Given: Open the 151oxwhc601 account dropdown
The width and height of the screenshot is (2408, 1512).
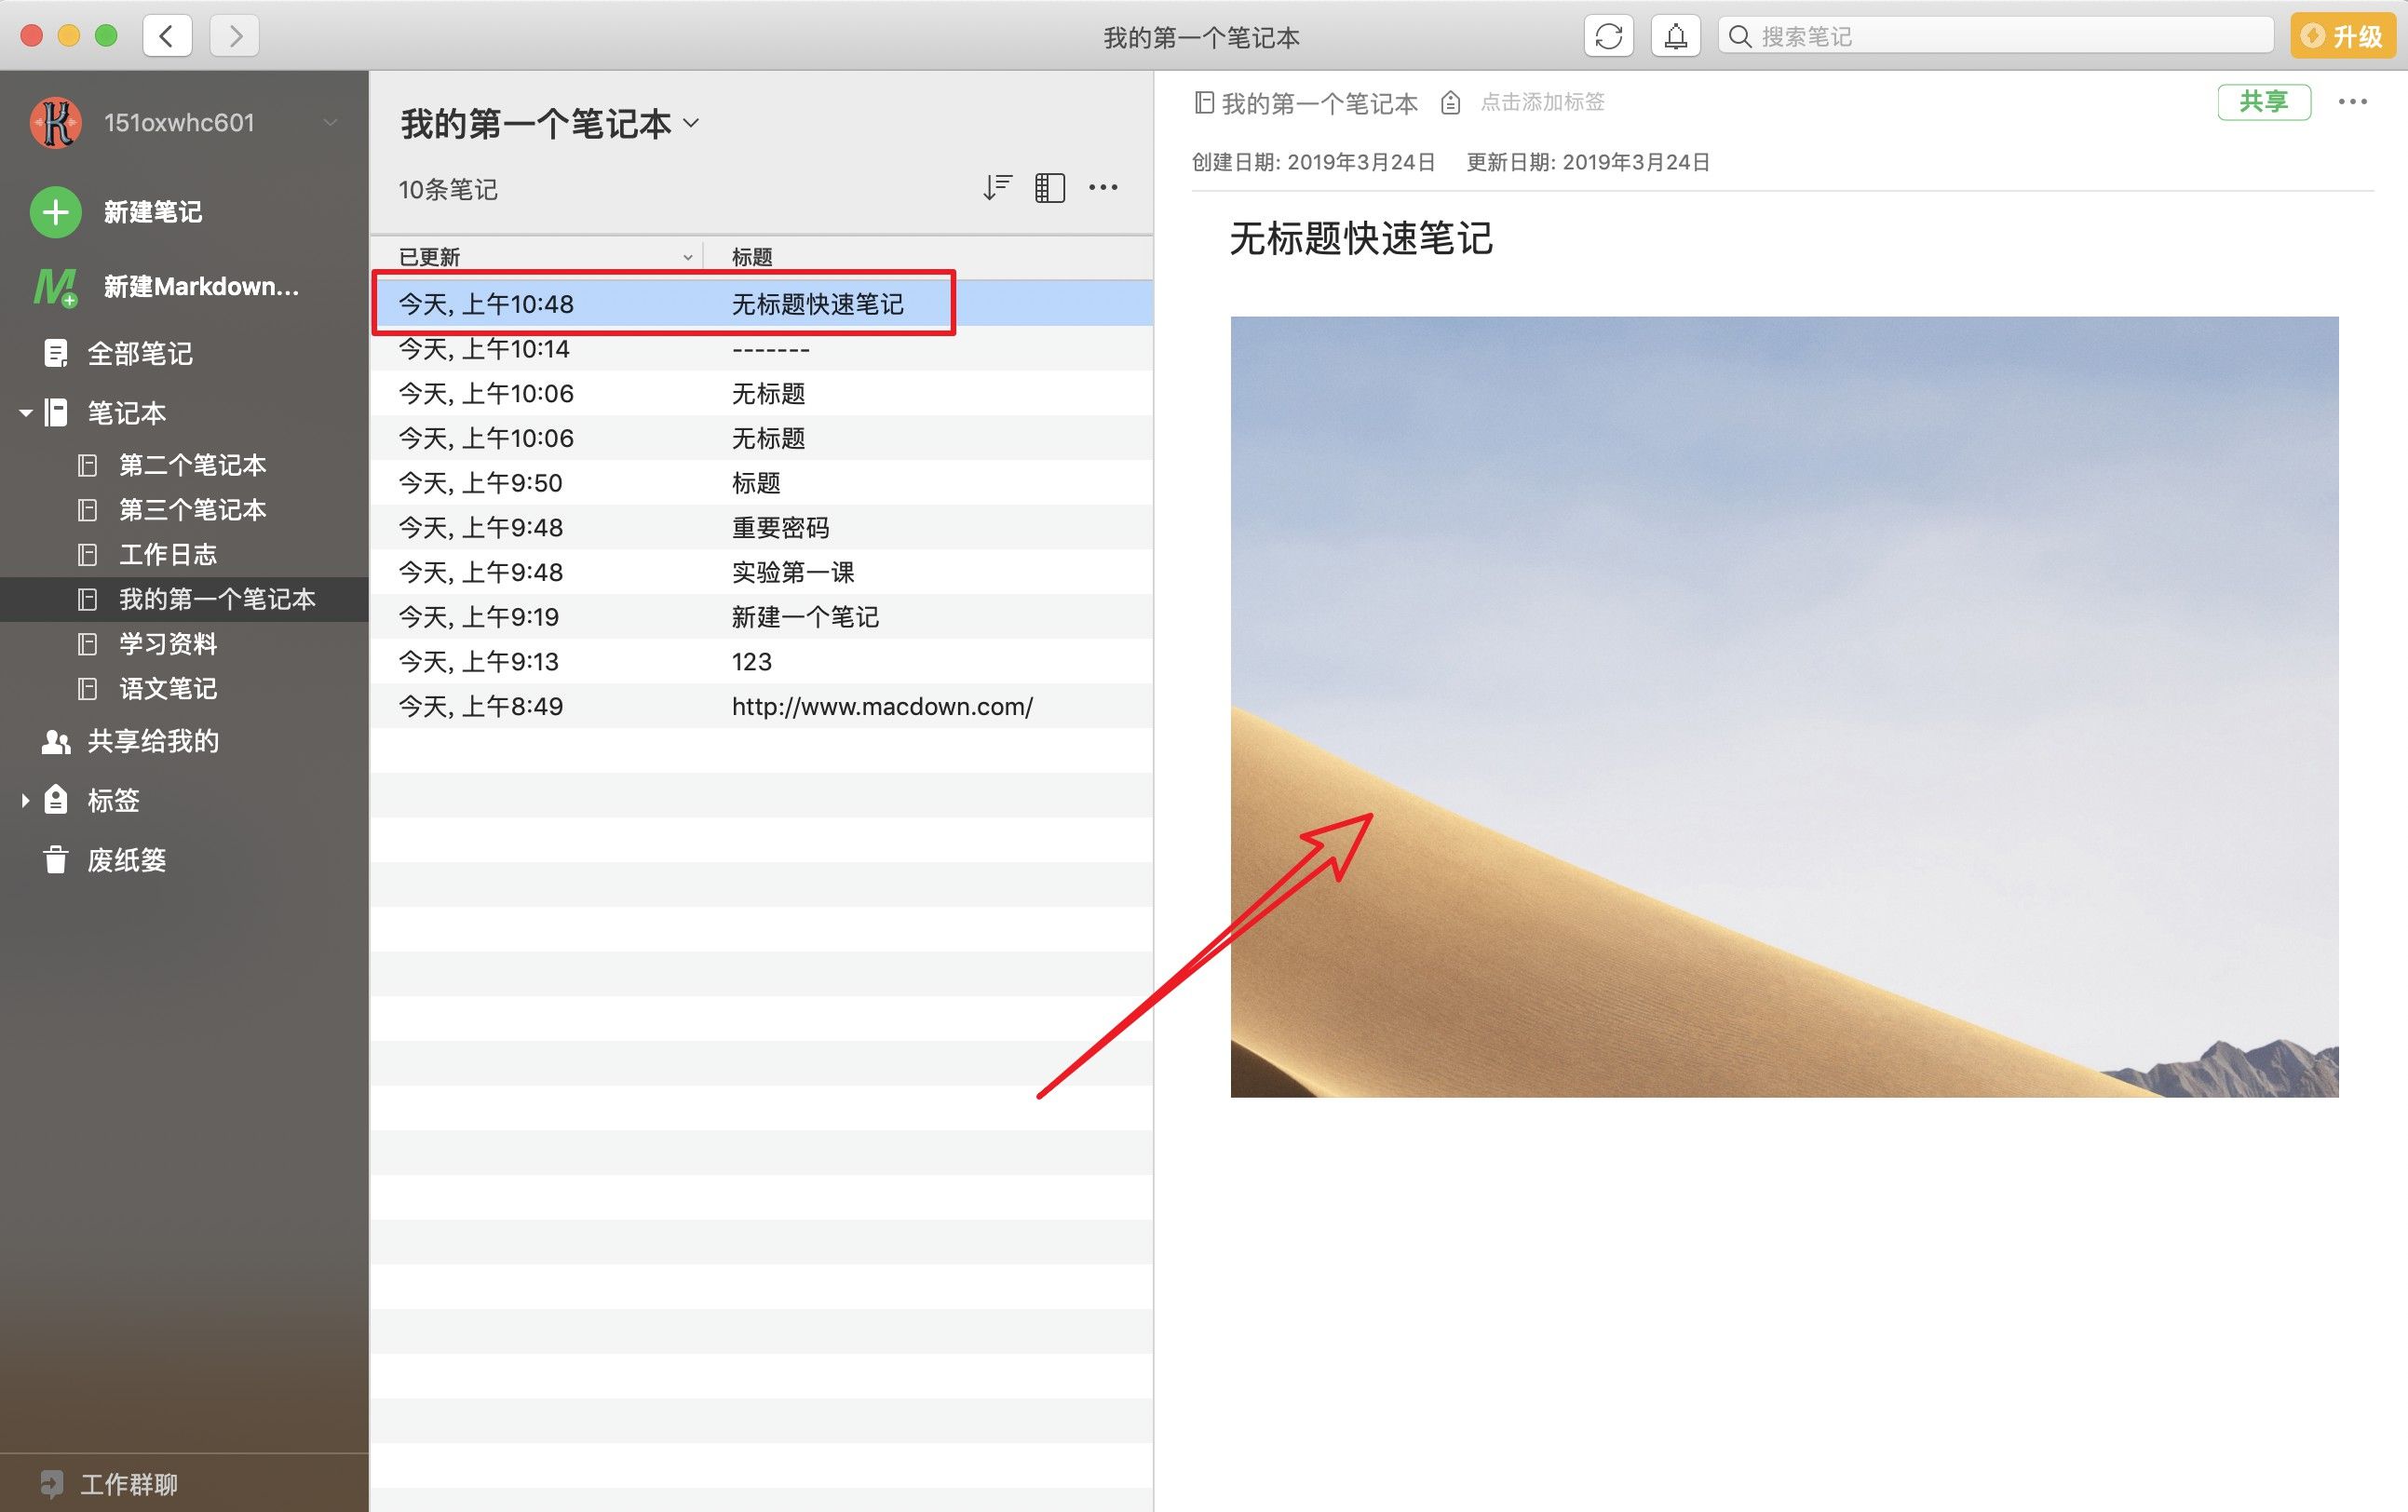Looking at the screenshot, I should click(330, 123).
